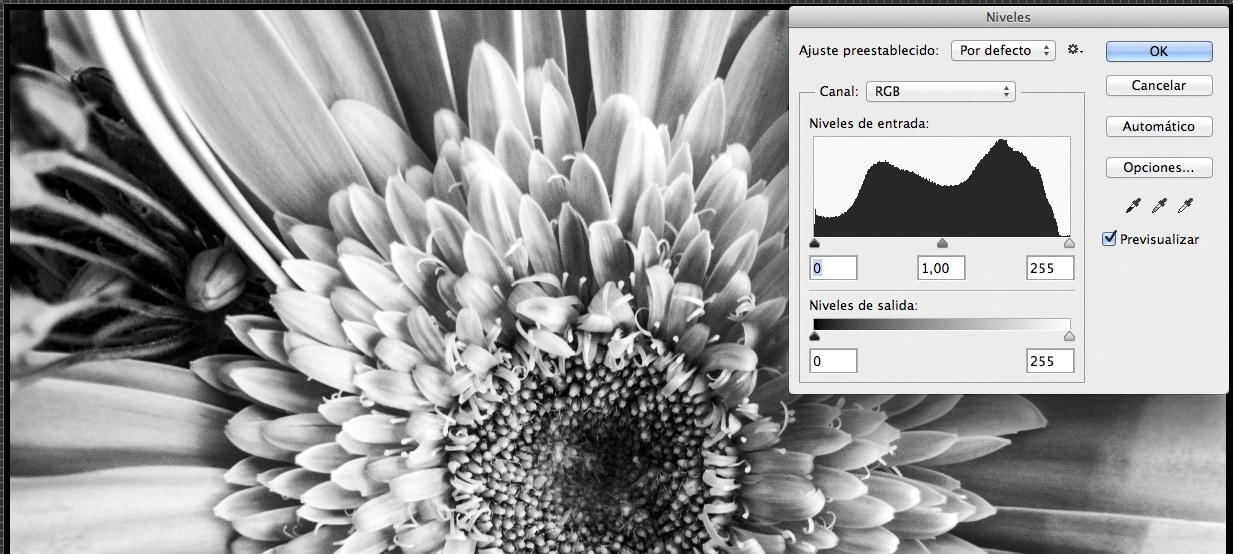Click the Cancelar button
This screenshot has width=1233, height=554.
(1159, 86)
